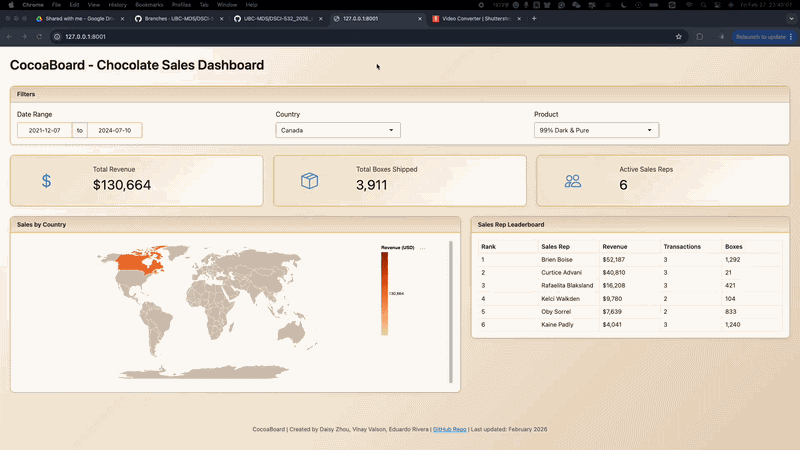Screen dimensions: 800x450
Task: Click the end date field 2024-07-10
Action: coord(114,130)
